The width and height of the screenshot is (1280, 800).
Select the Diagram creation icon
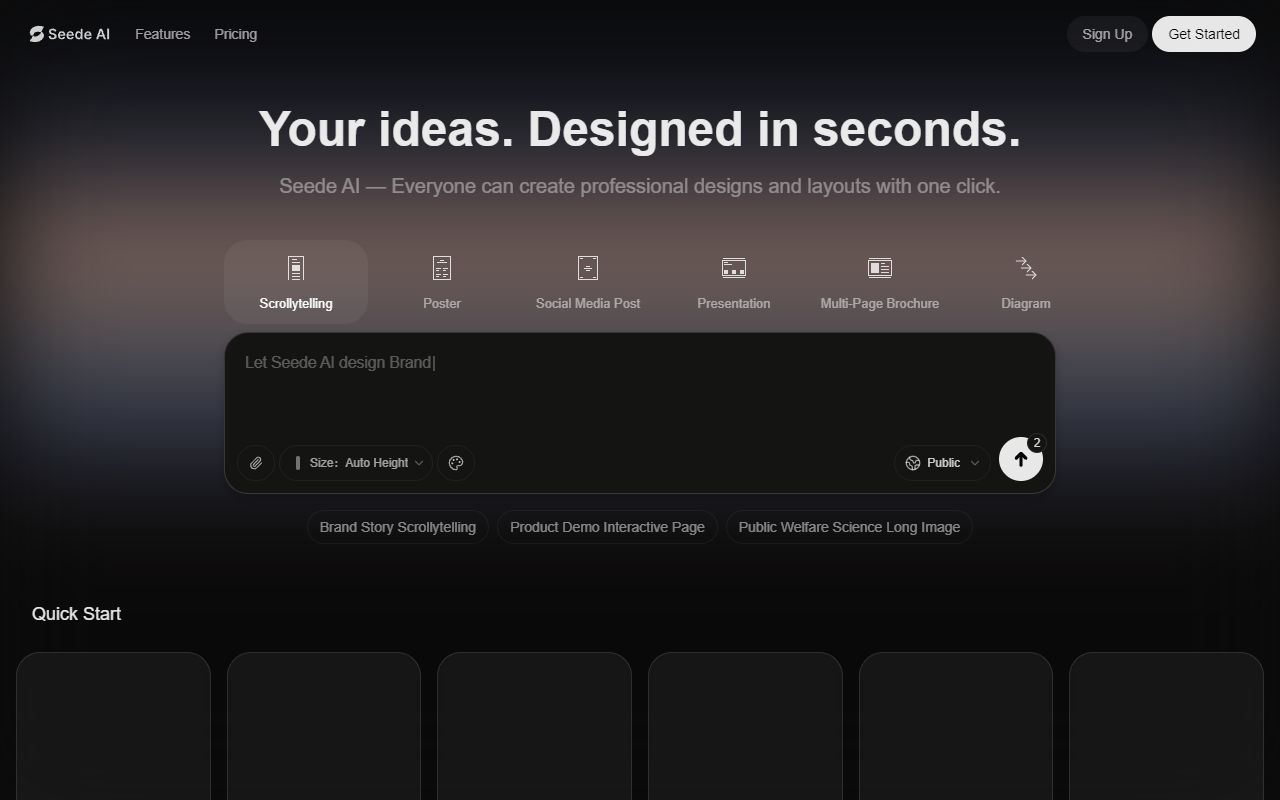click(1026, 268)
